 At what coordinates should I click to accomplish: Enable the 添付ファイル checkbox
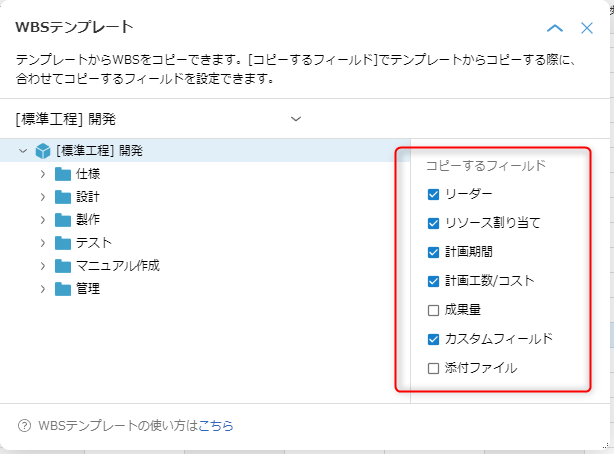click(x=433, y=368)
